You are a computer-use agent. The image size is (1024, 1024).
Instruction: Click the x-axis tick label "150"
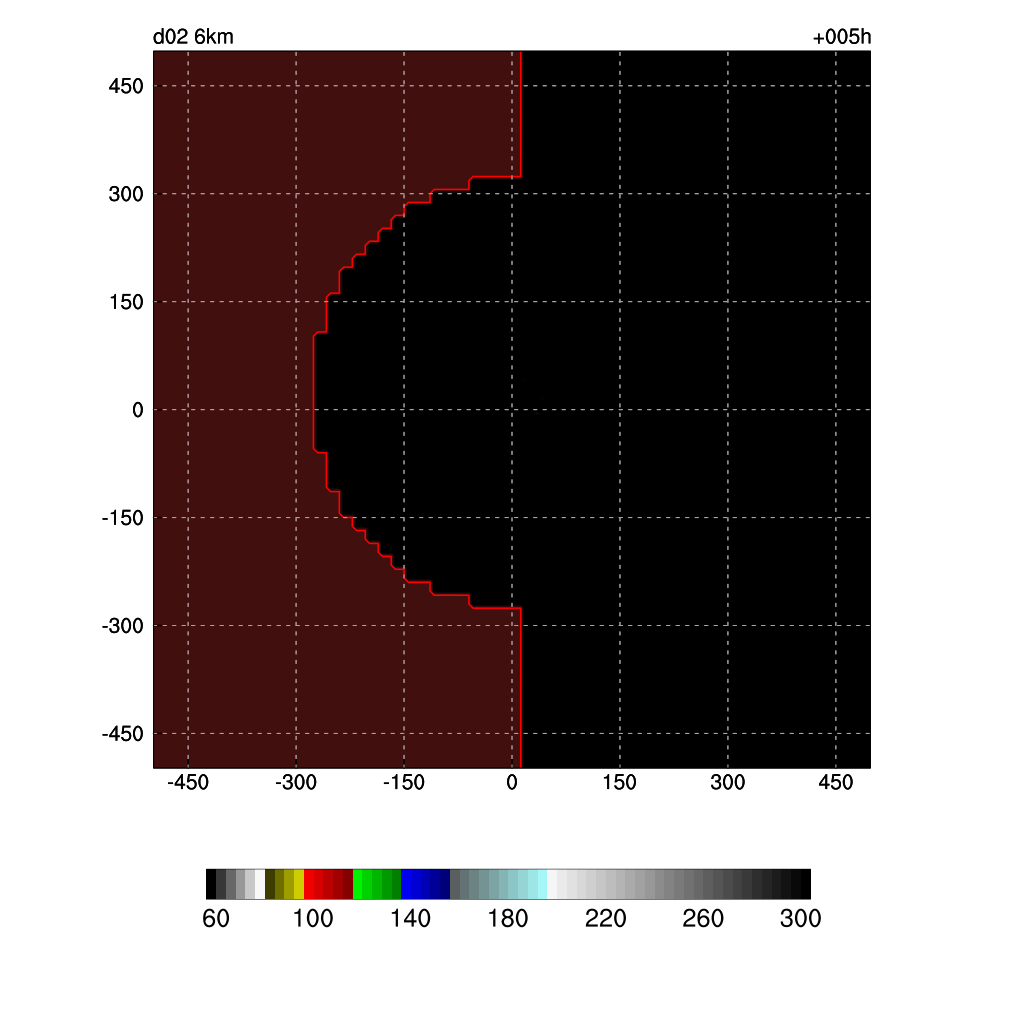pyautogui.click(x=620, y=783)
